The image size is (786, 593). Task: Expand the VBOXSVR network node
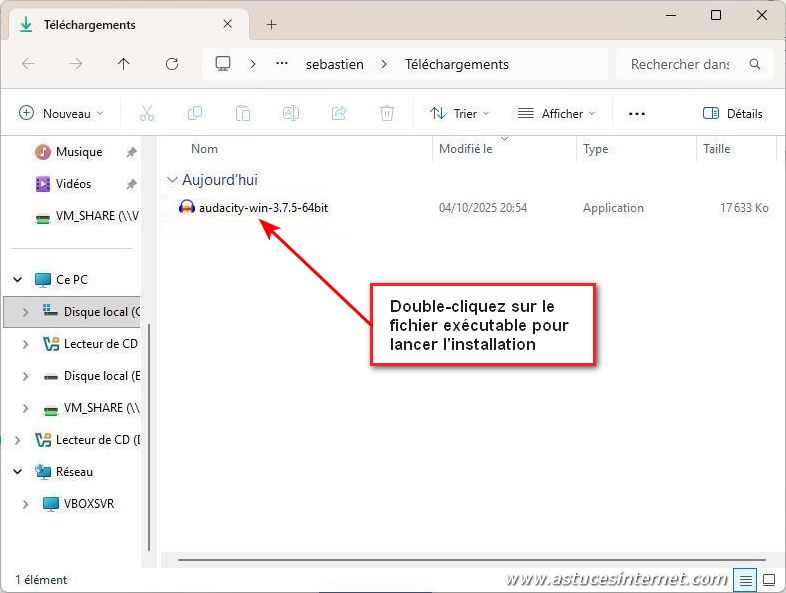(x=25, y=504)
